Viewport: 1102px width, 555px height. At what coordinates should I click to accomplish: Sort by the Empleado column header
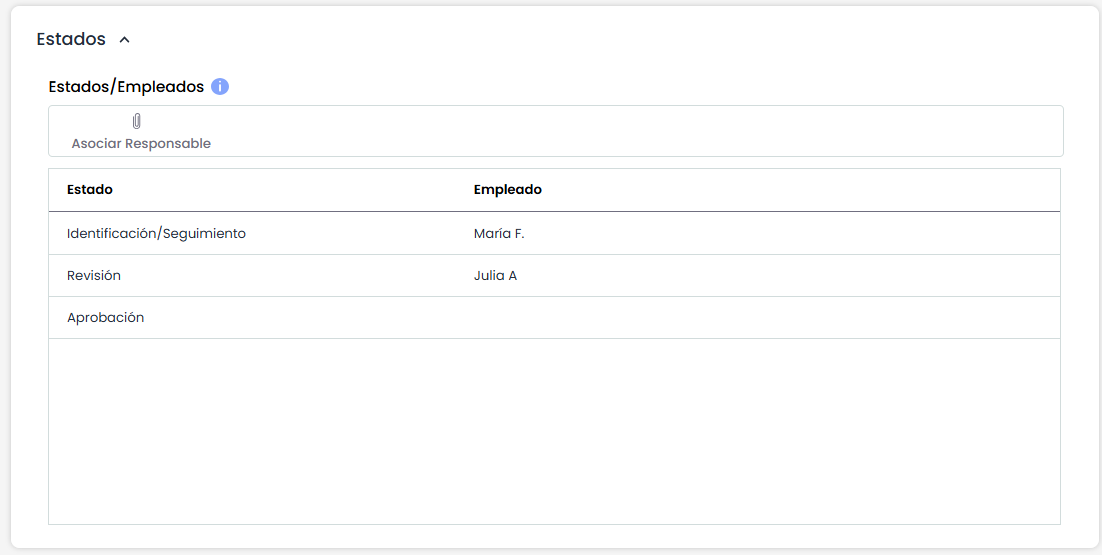(x=508, y=189)
